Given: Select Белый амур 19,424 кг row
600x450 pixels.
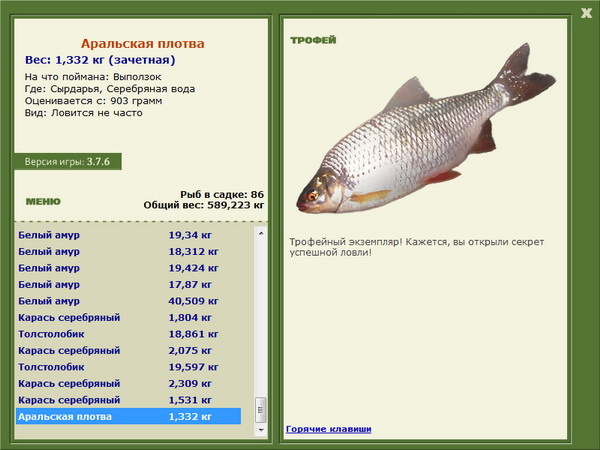Looking at the screenshot, I should 129,268.
